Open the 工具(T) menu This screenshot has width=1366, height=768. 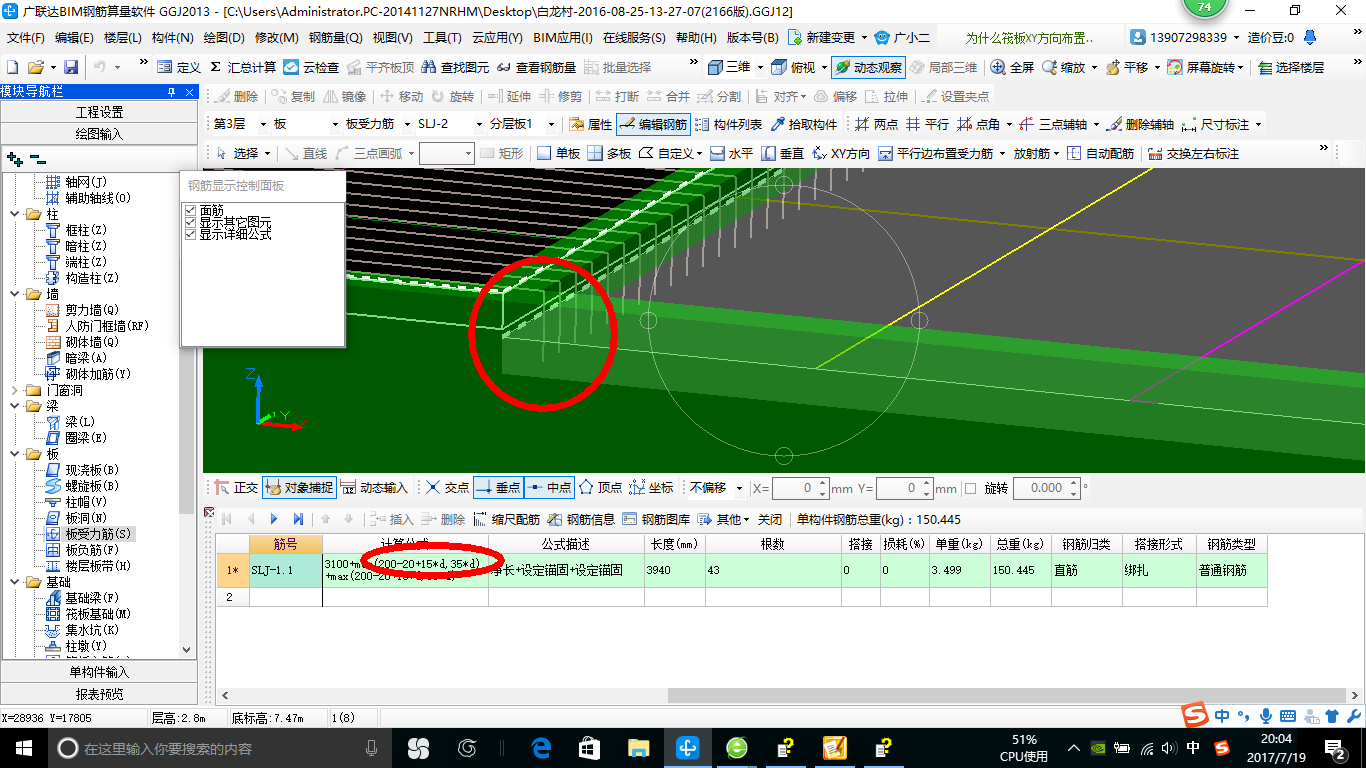[x=442, y=38]
